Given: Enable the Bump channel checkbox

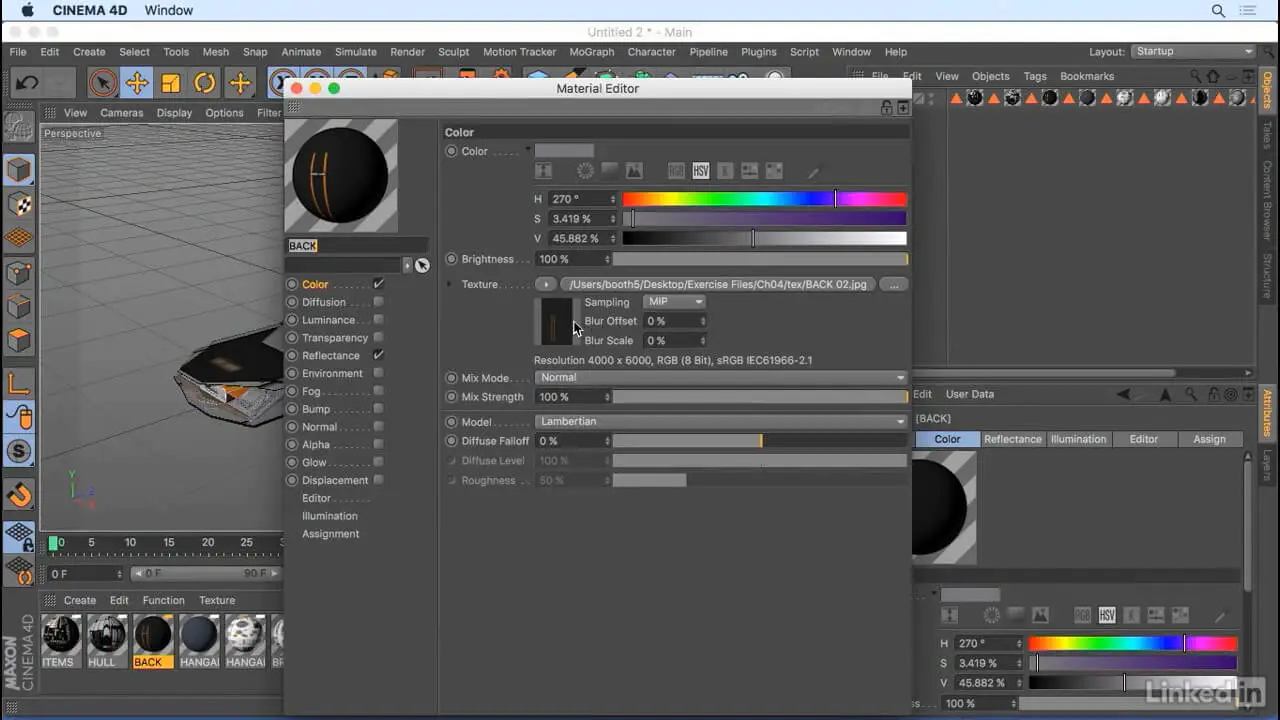Looking at the screenshot, I should pos(378,409).
